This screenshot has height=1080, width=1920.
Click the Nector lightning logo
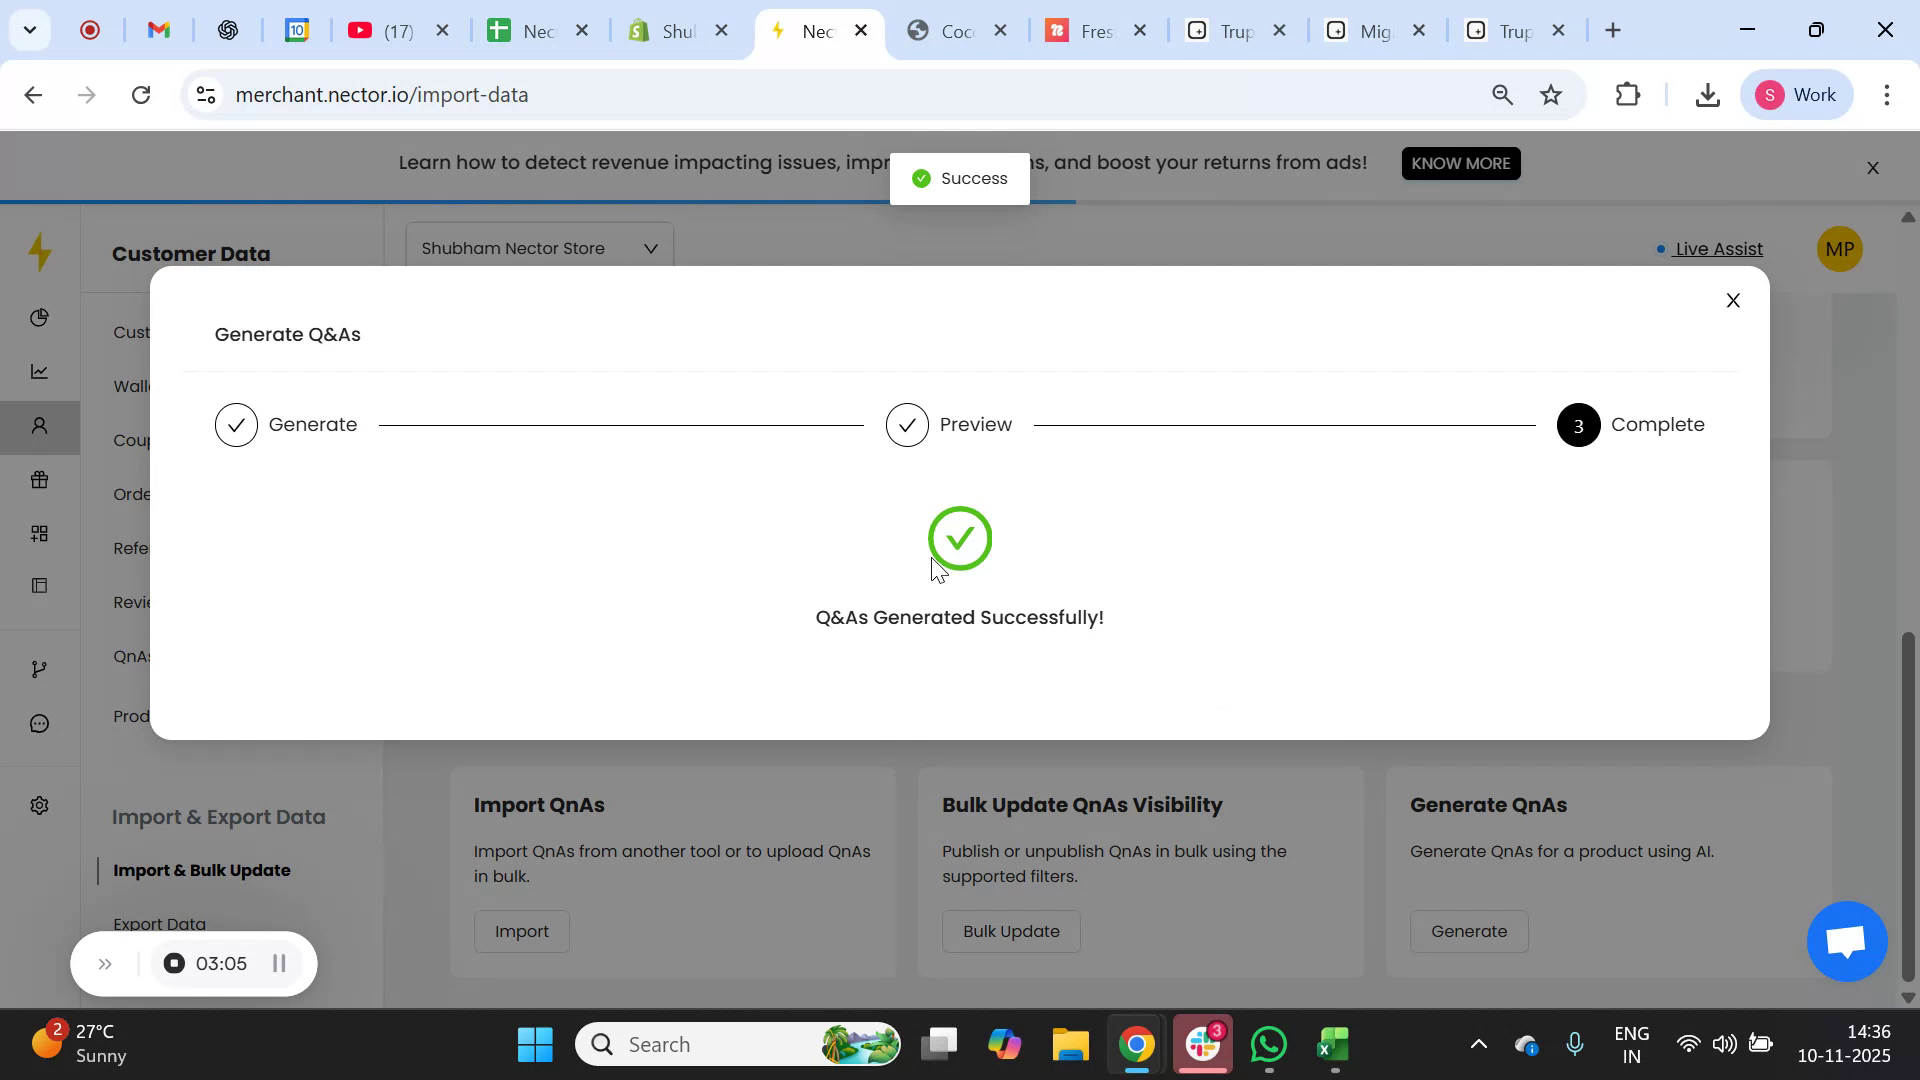pos(40,252)
